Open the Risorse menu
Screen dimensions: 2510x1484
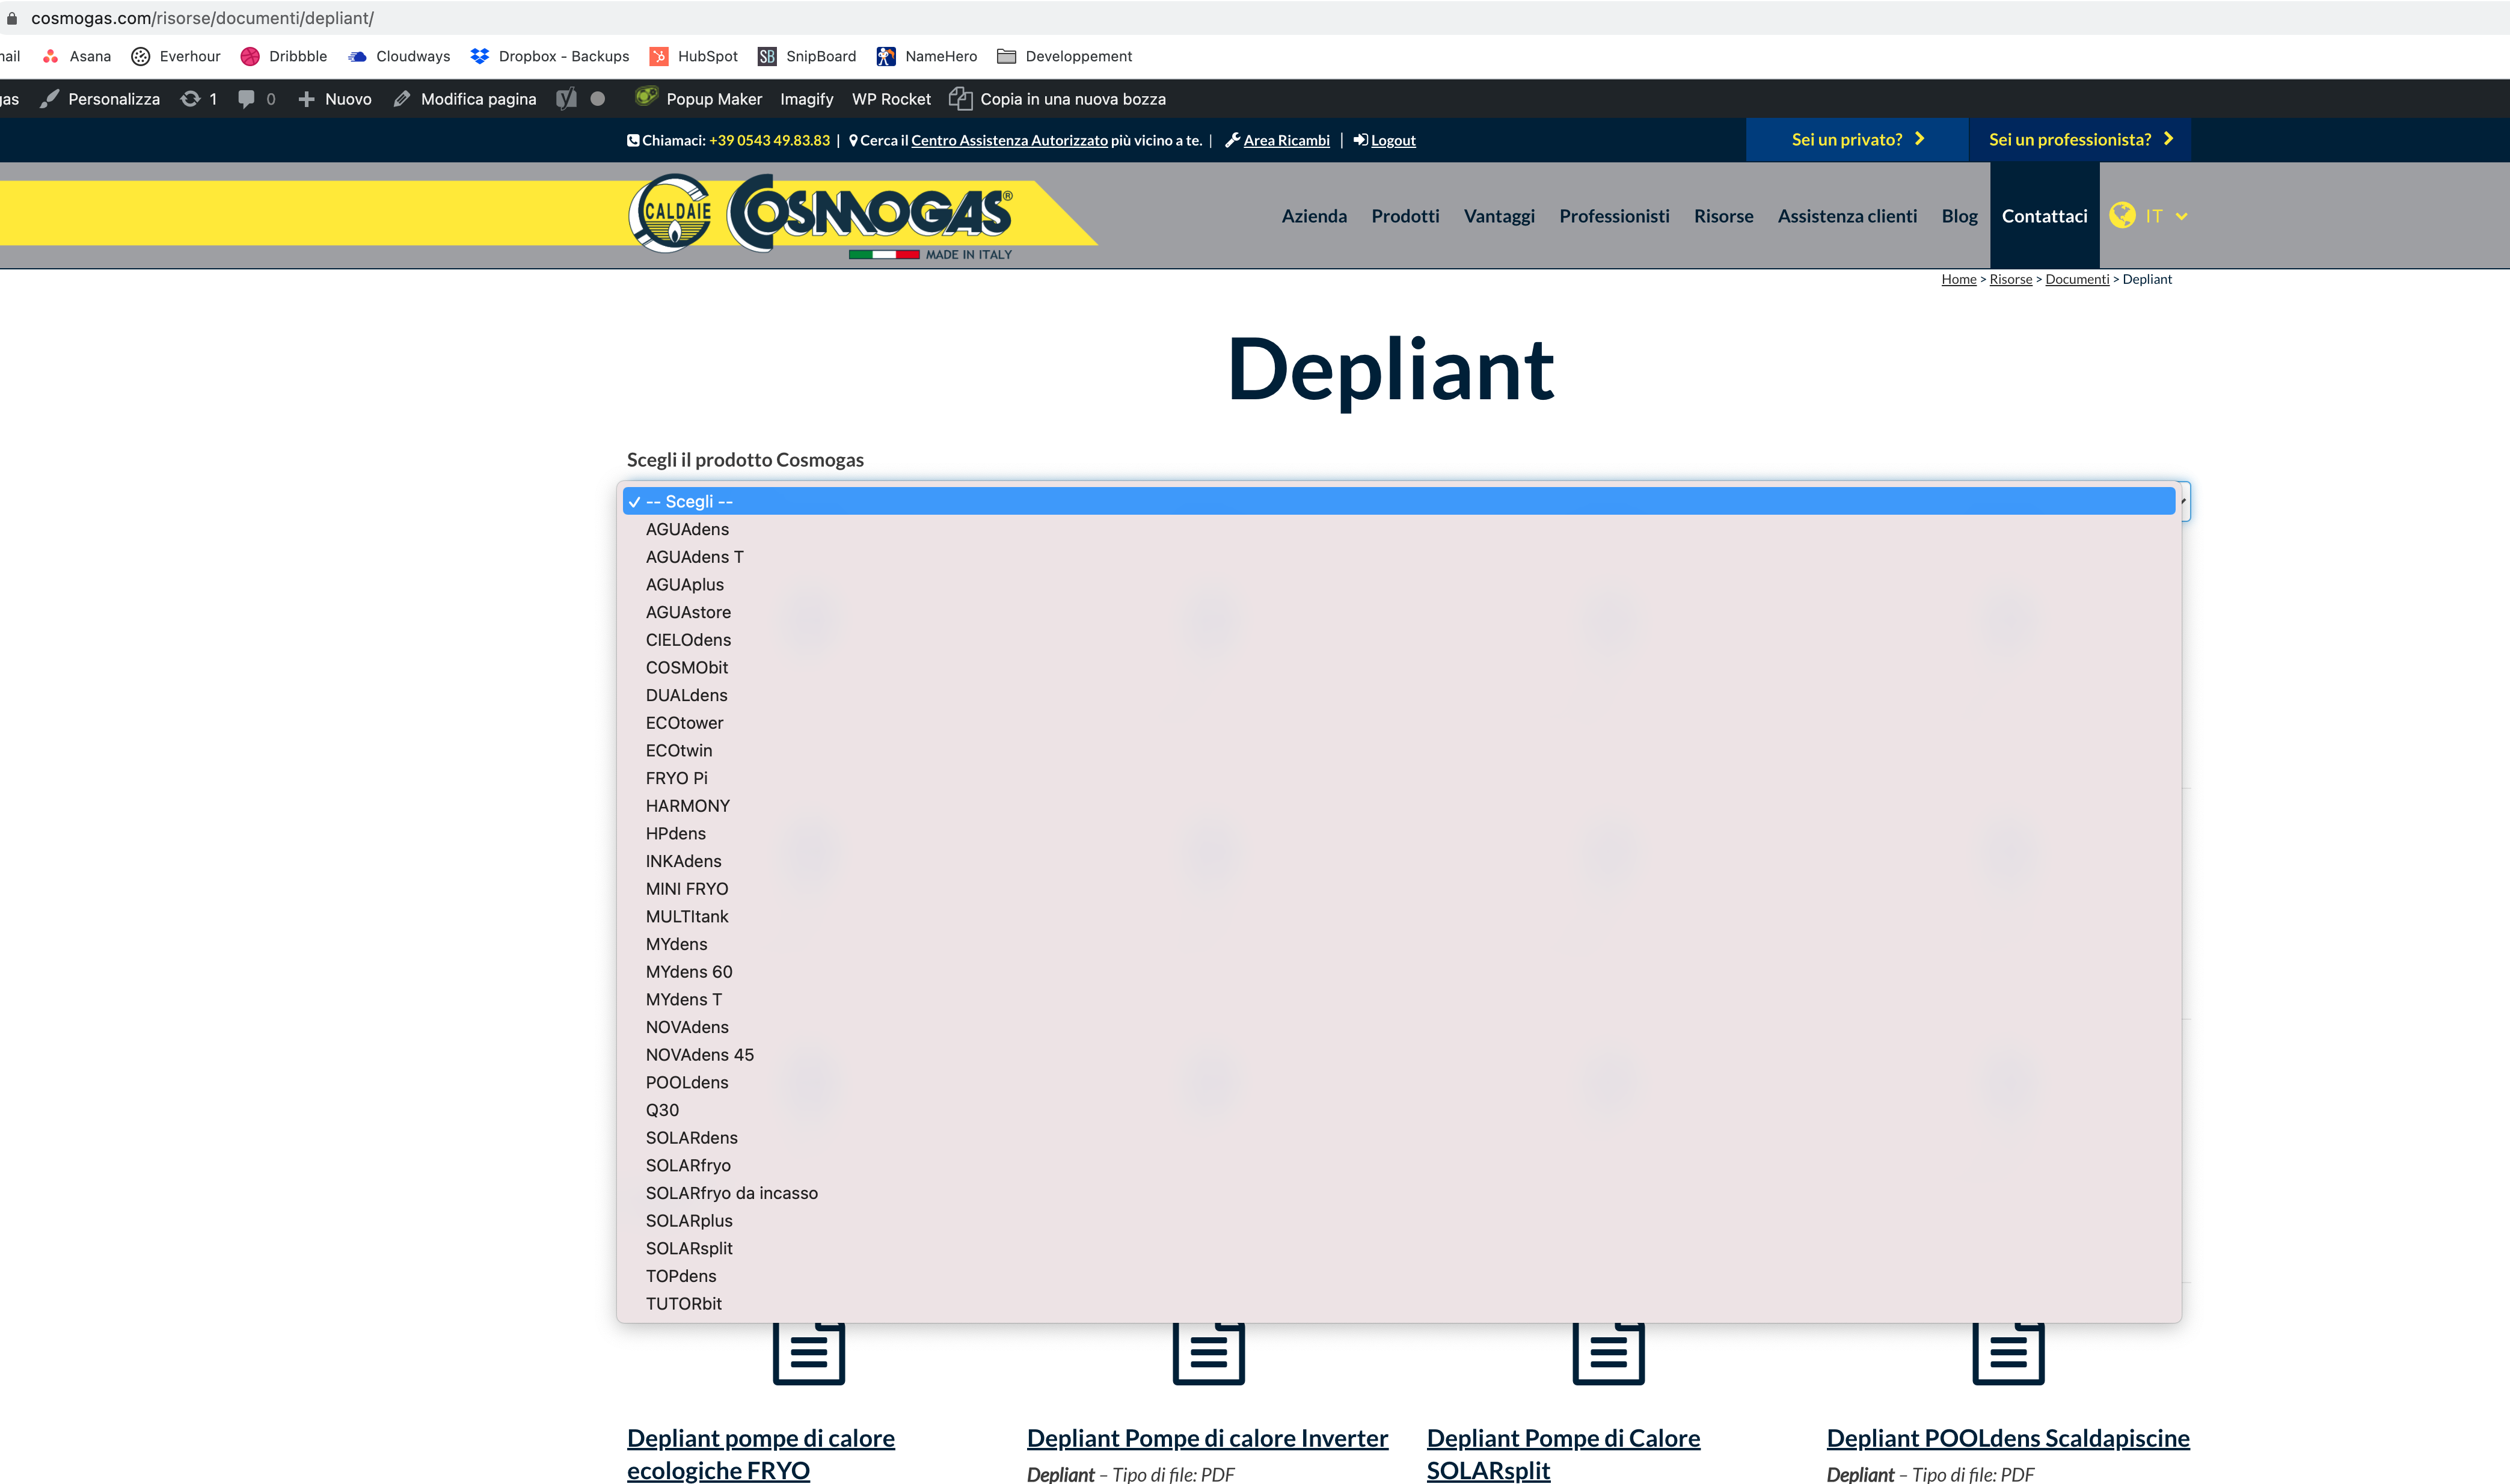1723,216
